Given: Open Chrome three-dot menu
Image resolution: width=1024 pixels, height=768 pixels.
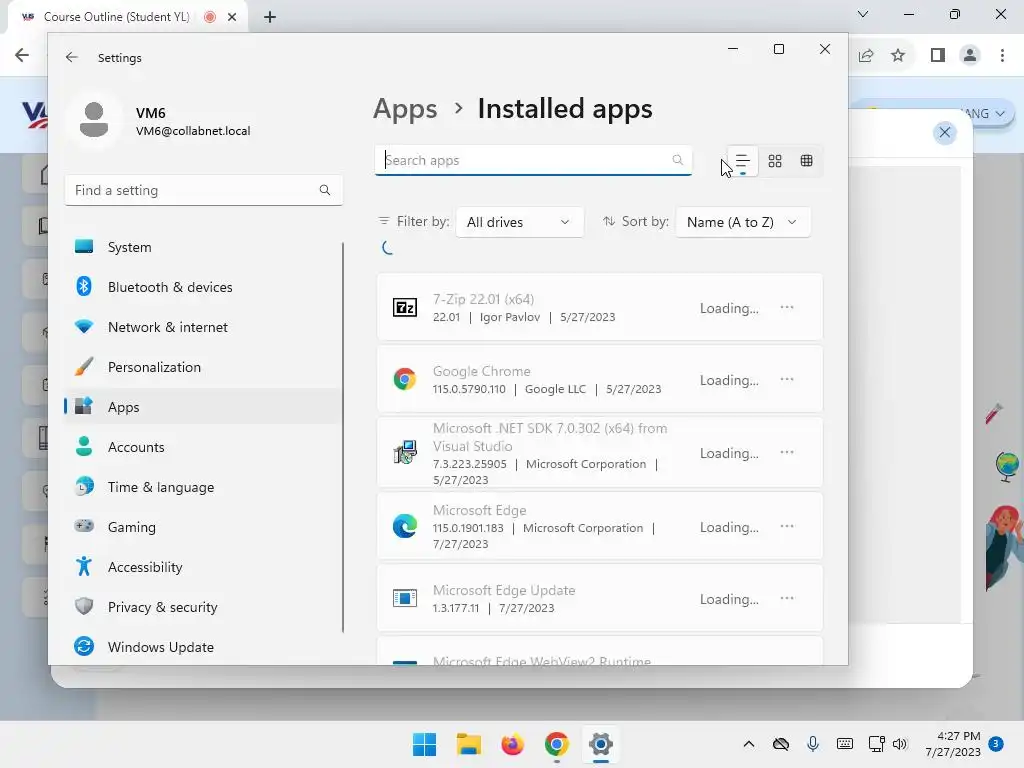Looking at the screenshot, I should 1002,56.
